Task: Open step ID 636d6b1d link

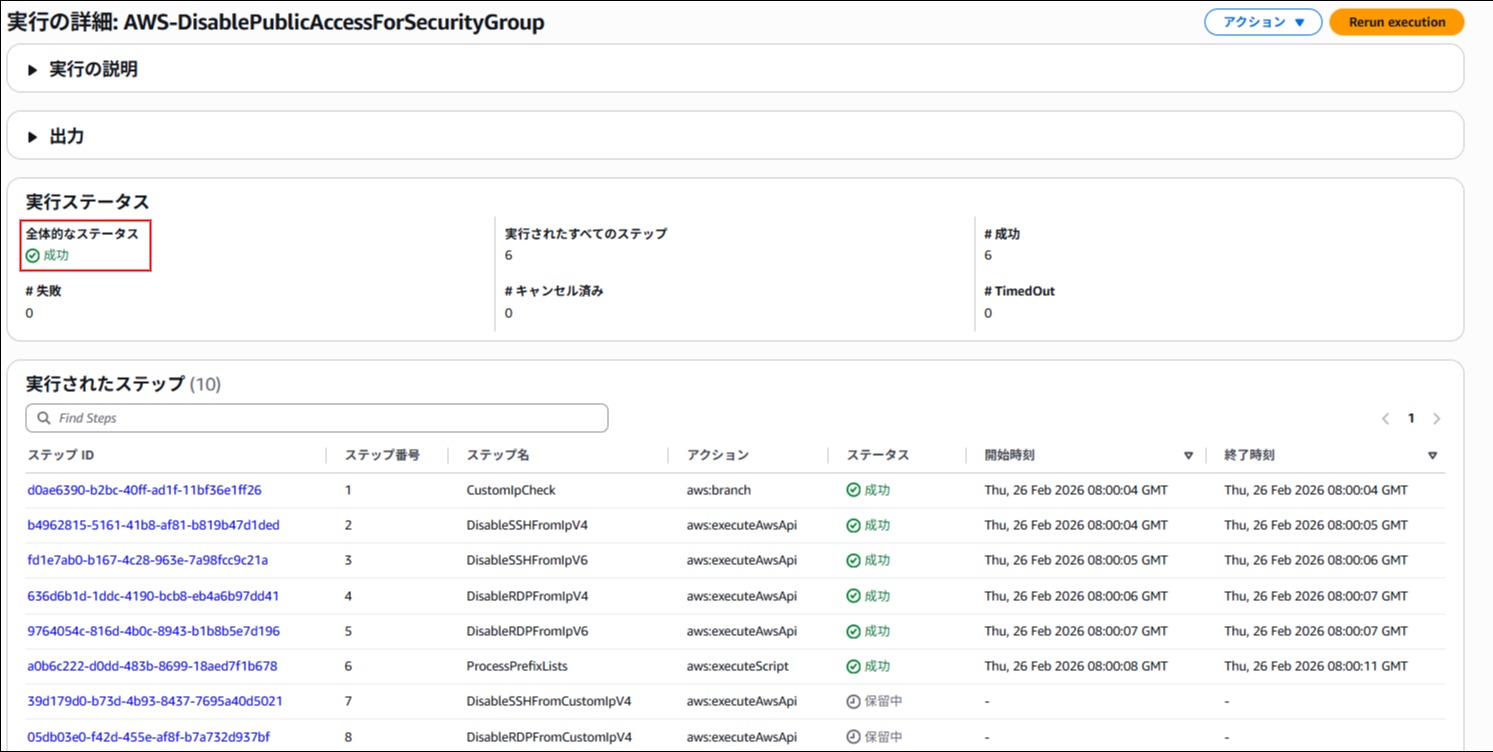Action: pyautogui.click(x=153, y=596)
